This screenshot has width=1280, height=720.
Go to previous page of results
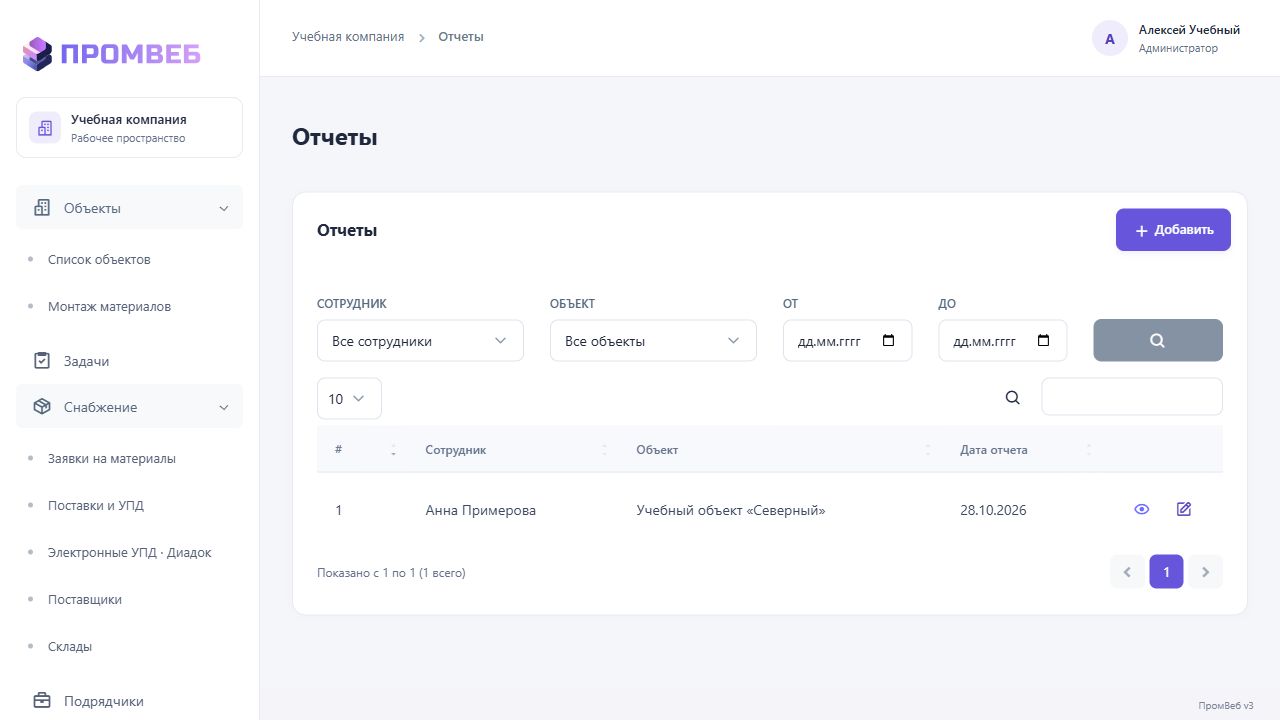[x=1127, y=572]
